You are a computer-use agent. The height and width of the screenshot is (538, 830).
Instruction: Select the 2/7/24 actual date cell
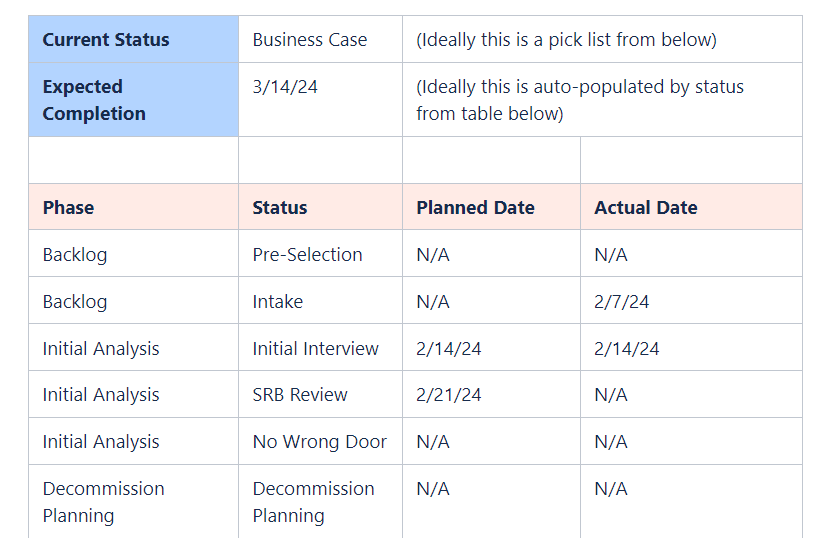tap(691, 300)
